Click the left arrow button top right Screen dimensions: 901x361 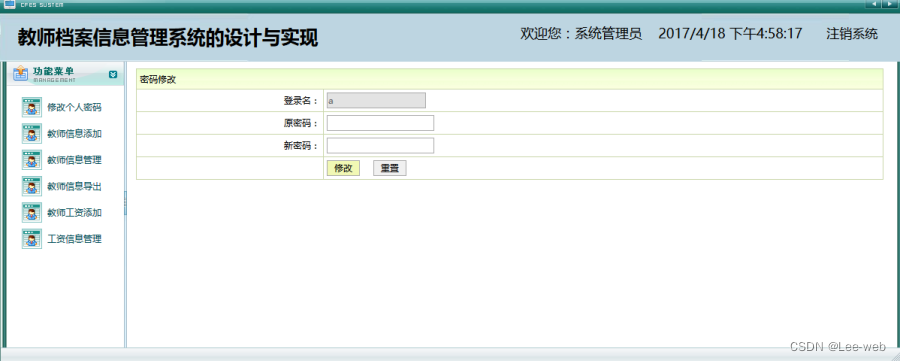(873, 4)
